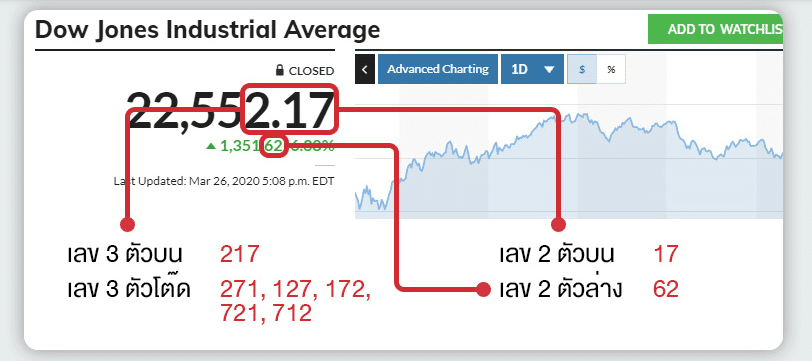
Task: Open the 1D time range dropdown
Action: [x=532, y=69]
